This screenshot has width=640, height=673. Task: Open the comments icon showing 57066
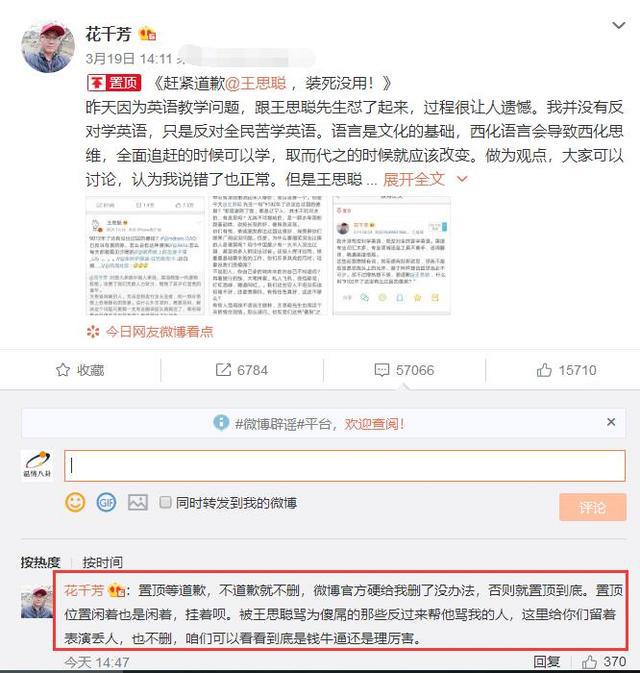(382, 370)
